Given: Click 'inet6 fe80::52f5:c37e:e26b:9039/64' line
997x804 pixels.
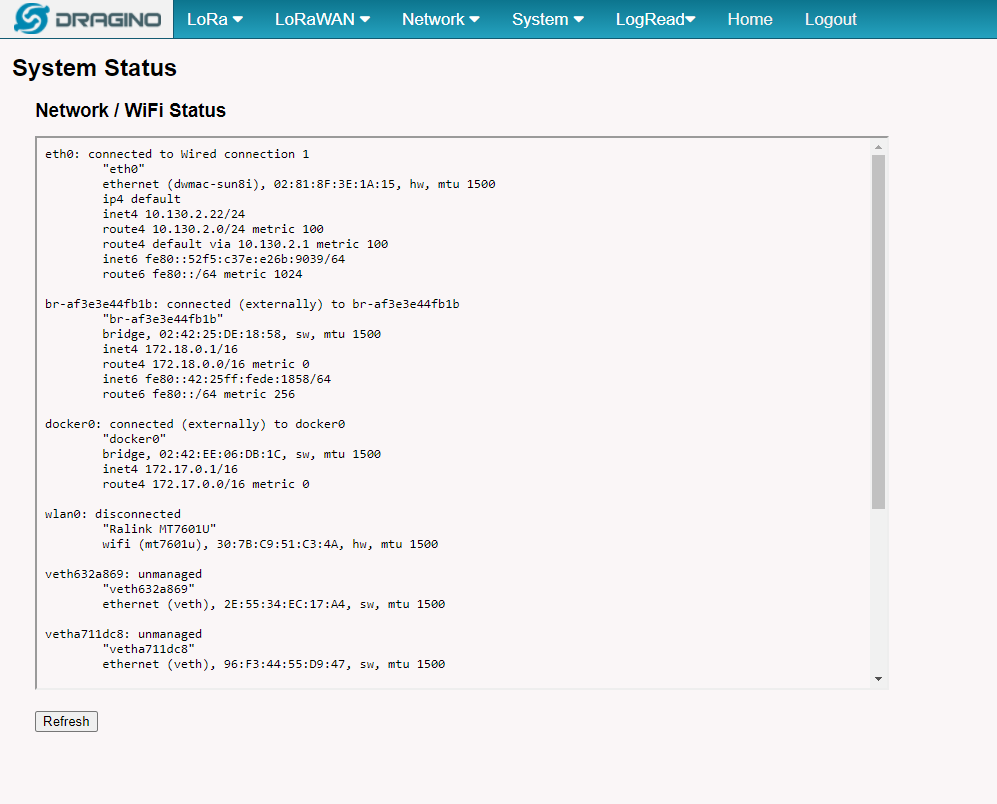Looking at the screenshot, I should click(224, 259).
